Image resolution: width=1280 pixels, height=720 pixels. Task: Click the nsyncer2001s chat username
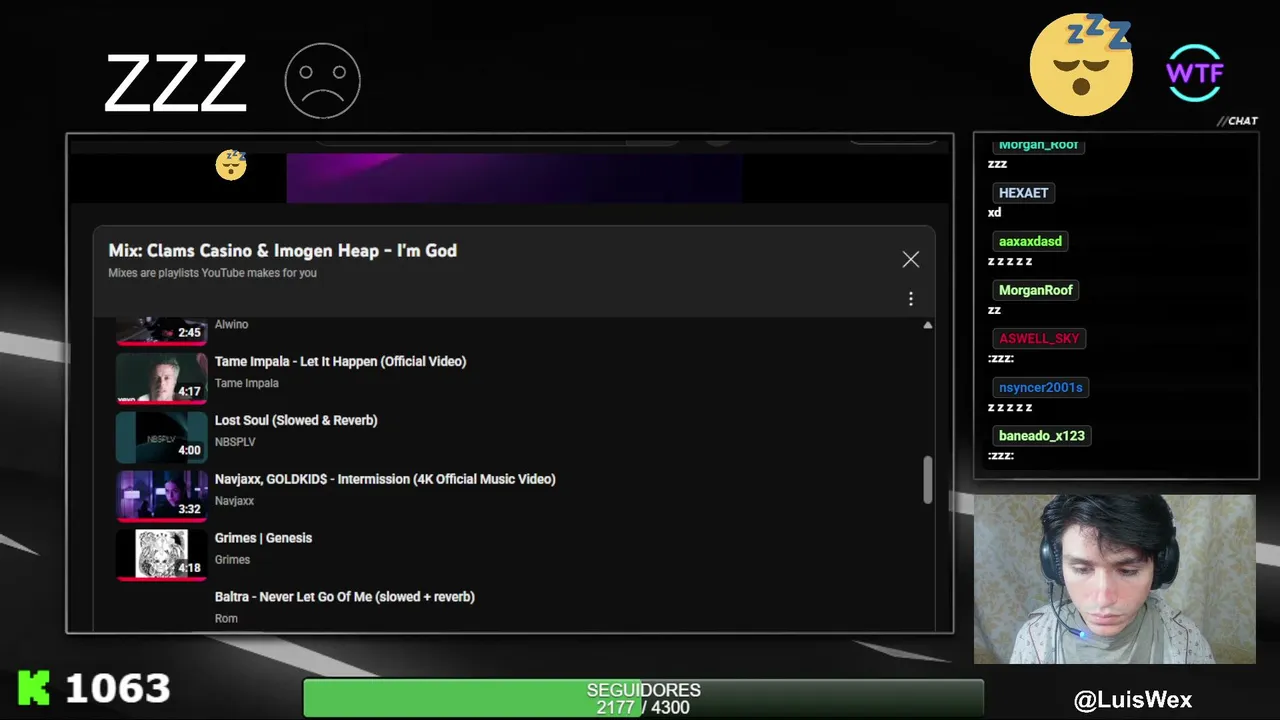tap(1040, 387)
